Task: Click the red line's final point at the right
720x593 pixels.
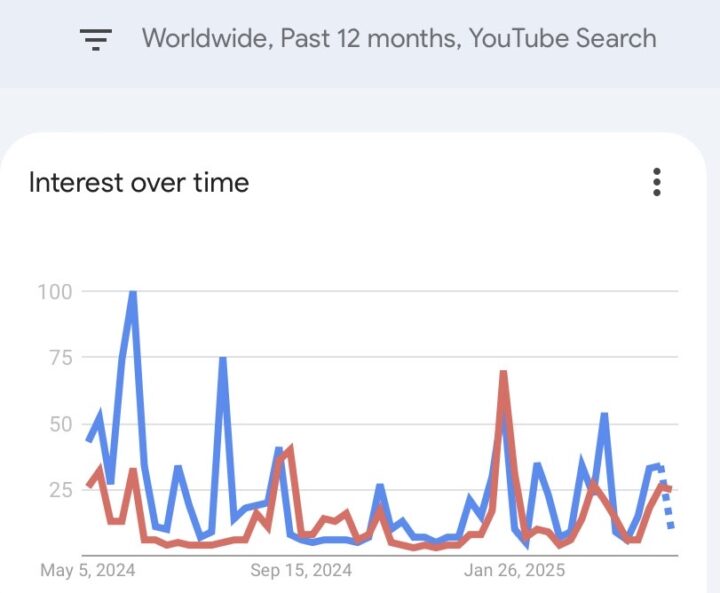Action: 670,489
